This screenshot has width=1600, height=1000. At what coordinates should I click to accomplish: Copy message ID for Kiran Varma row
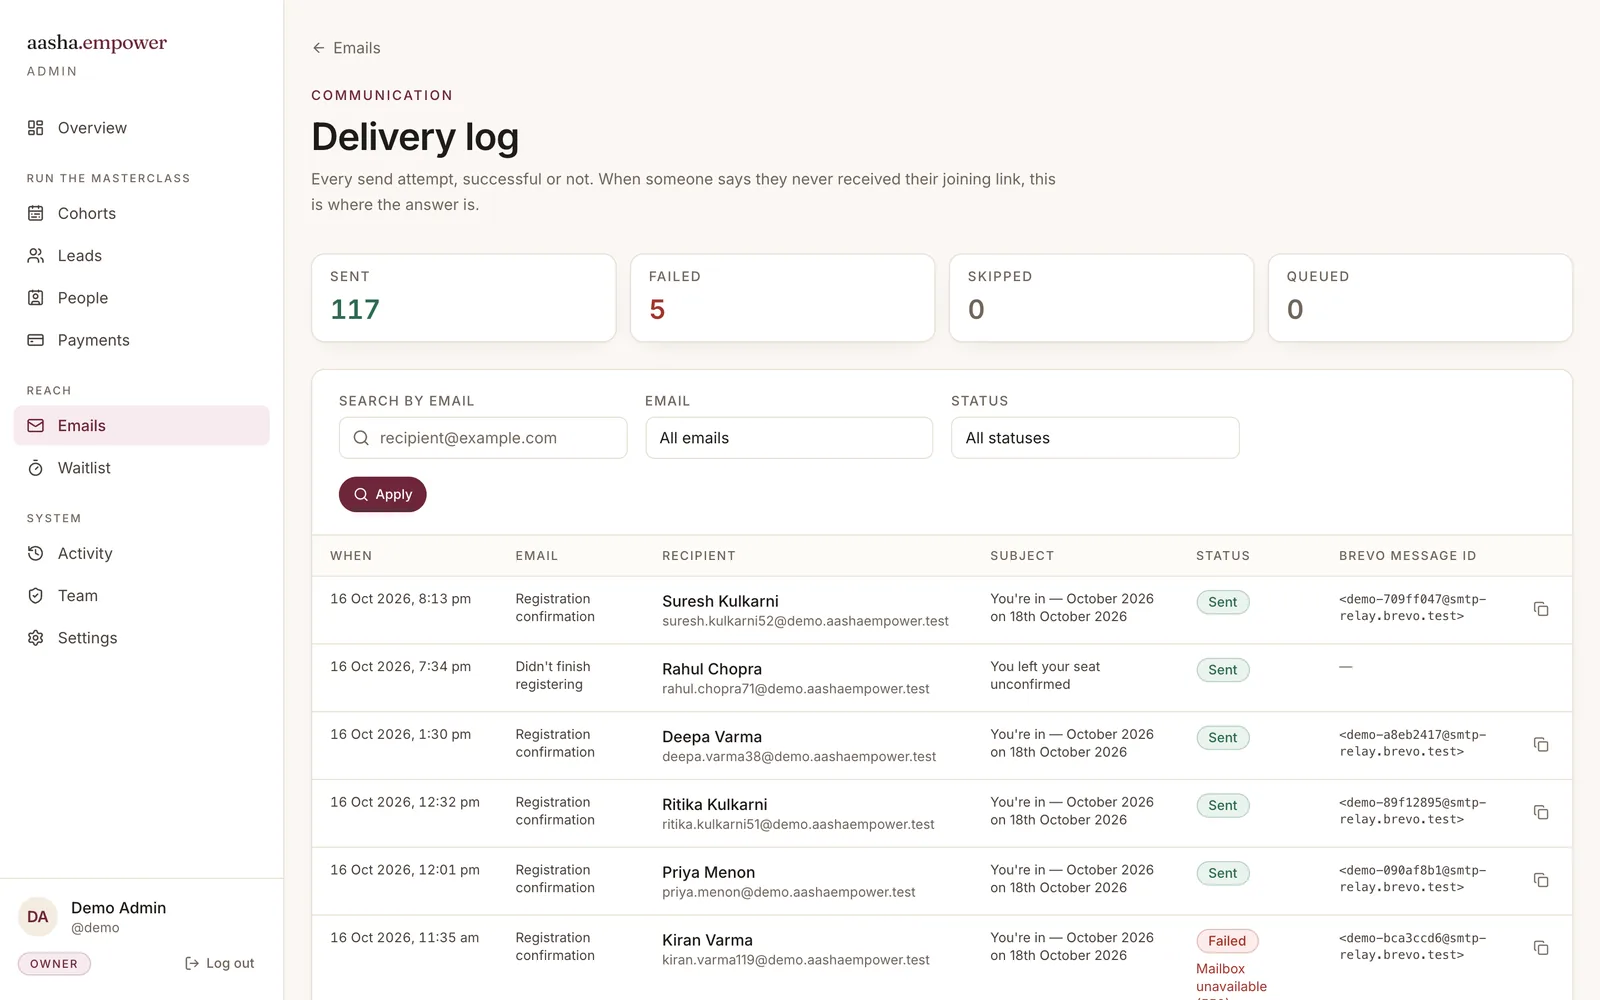(1541, 948)
